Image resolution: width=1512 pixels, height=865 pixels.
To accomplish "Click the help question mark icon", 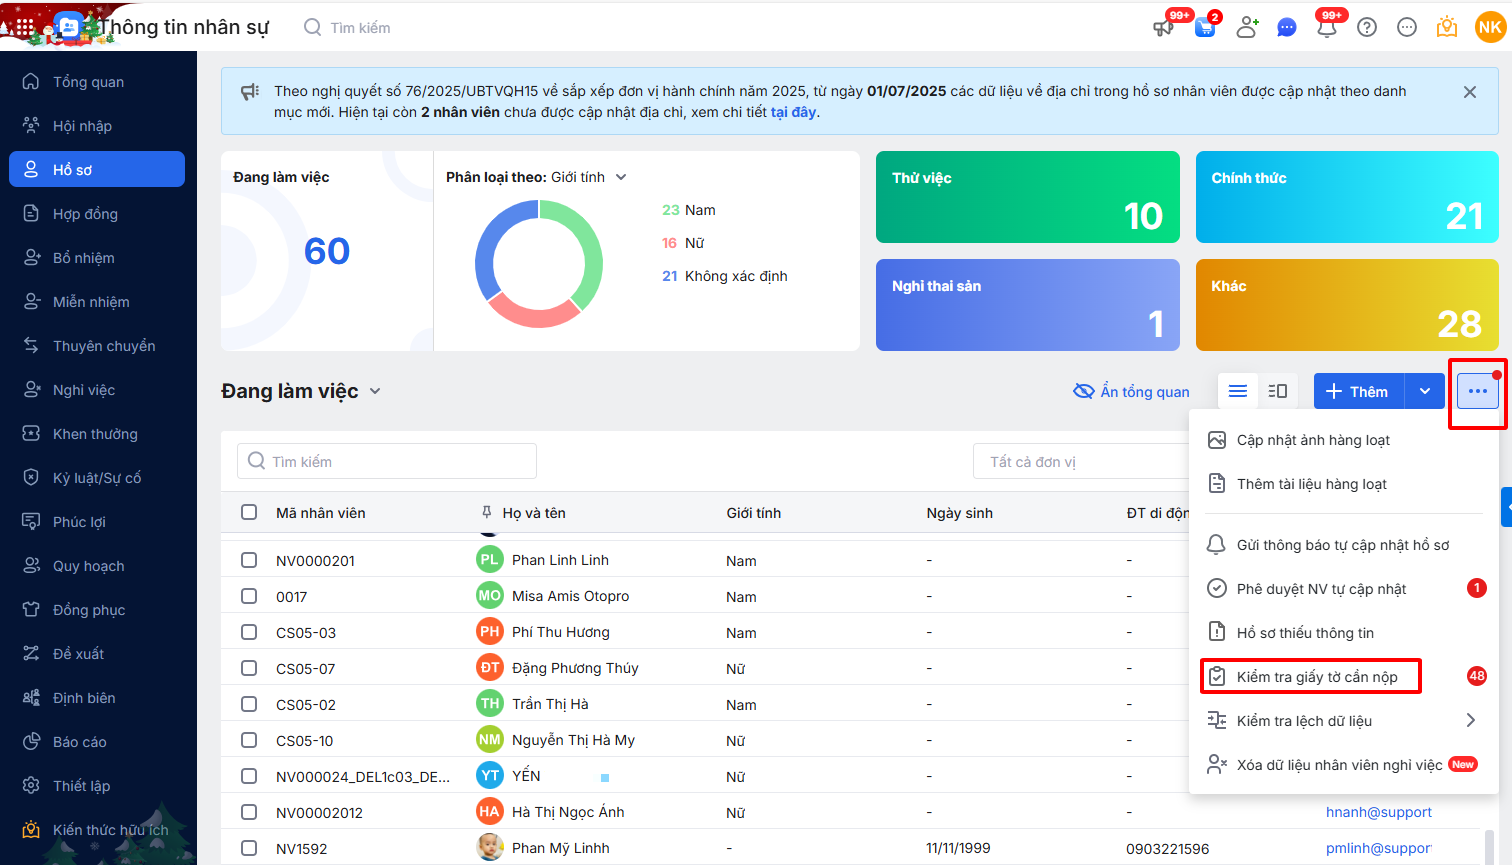I will (1367, 28).
